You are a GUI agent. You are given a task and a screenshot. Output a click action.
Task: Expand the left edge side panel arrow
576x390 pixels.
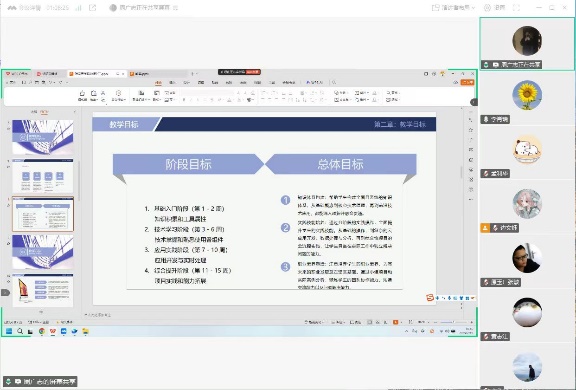[5, 292]
